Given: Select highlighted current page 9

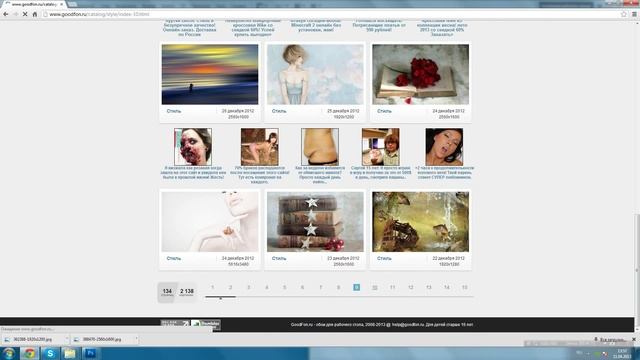Looking at the screenshot, I should coord(356,287).
